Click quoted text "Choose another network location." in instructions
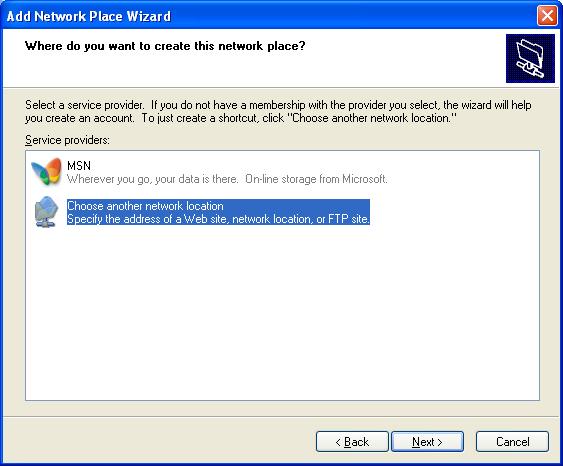 click(x=372, y=118)
